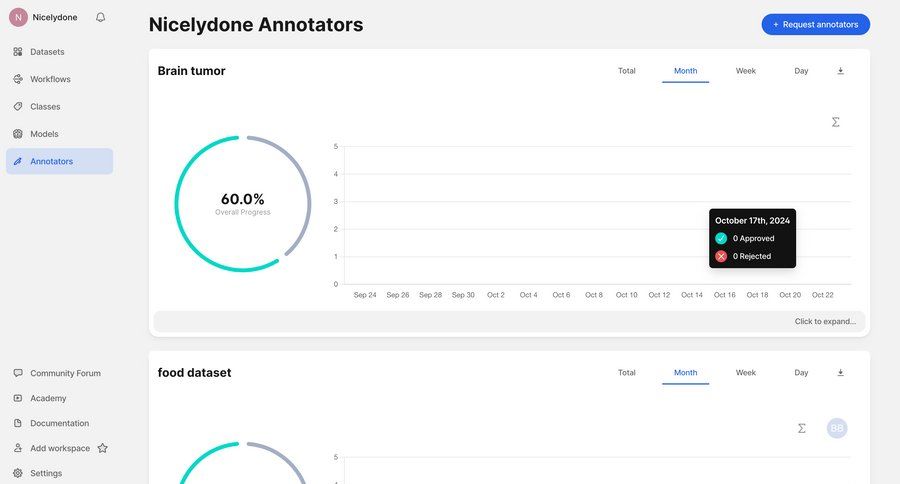Select the Total tab for the food dataset

[x=626, y=373]
